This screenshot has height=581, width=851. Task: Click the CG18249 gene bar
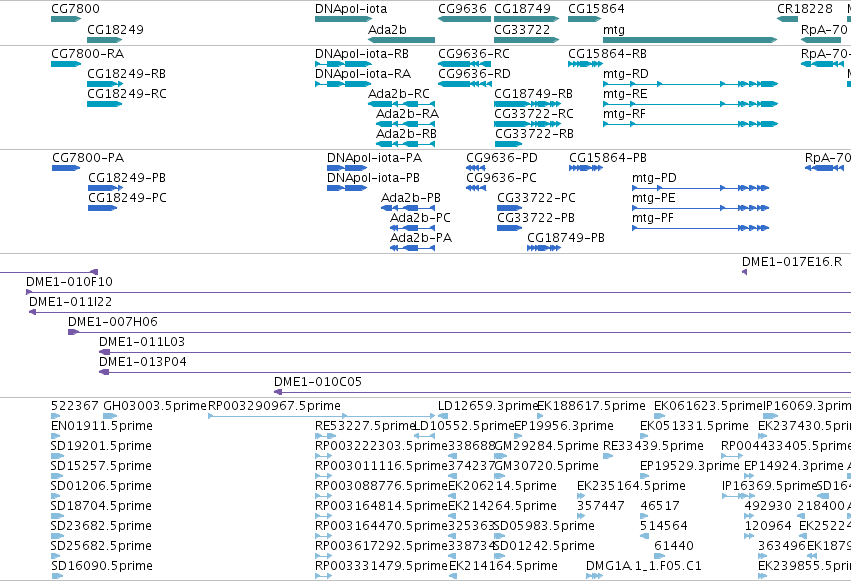coord(104,40)
